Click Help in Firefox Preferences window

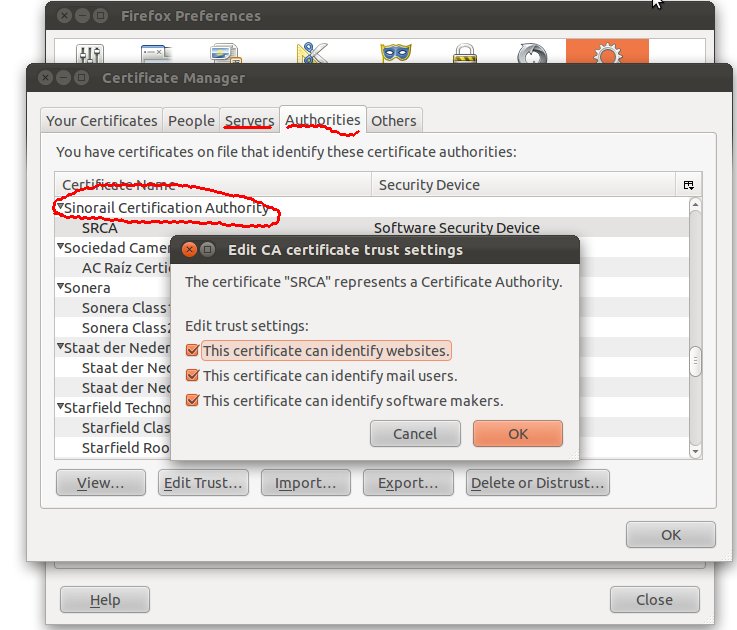(x=105, y=599)
